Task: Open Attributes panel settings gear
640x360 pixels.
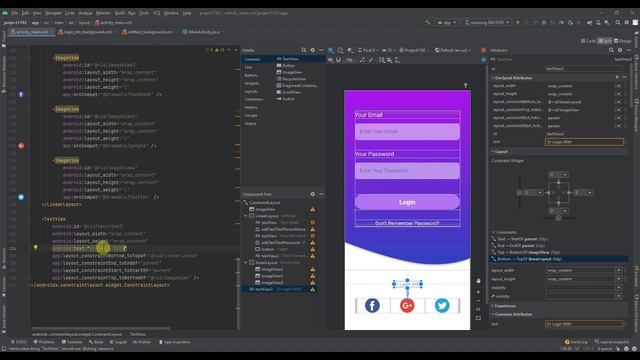Action: coord(620,50)
